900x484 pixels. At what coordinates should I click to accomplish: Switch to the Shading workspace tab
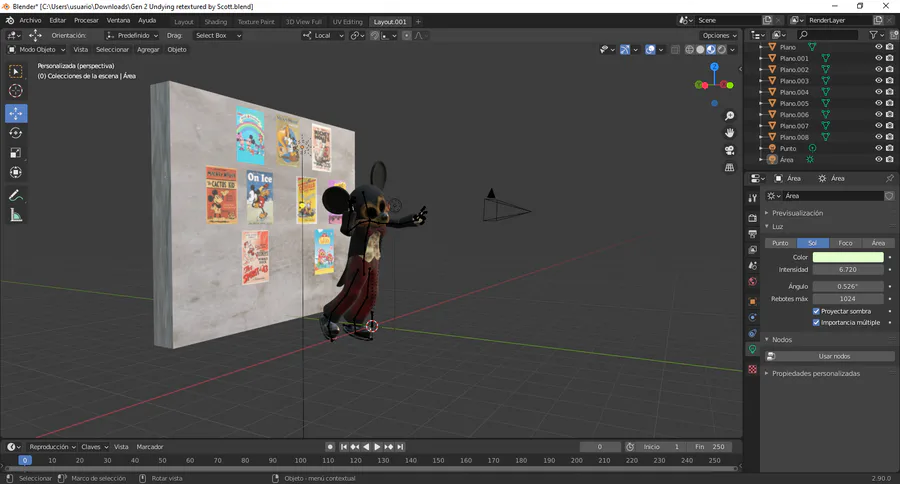coord(216,22)
